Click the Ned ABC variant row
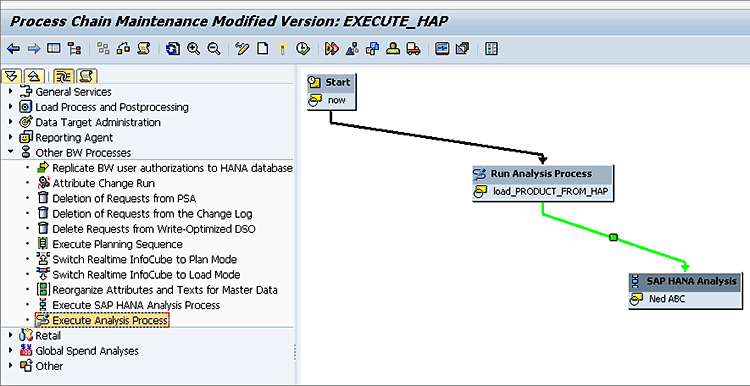 click(x=686, y=299)
